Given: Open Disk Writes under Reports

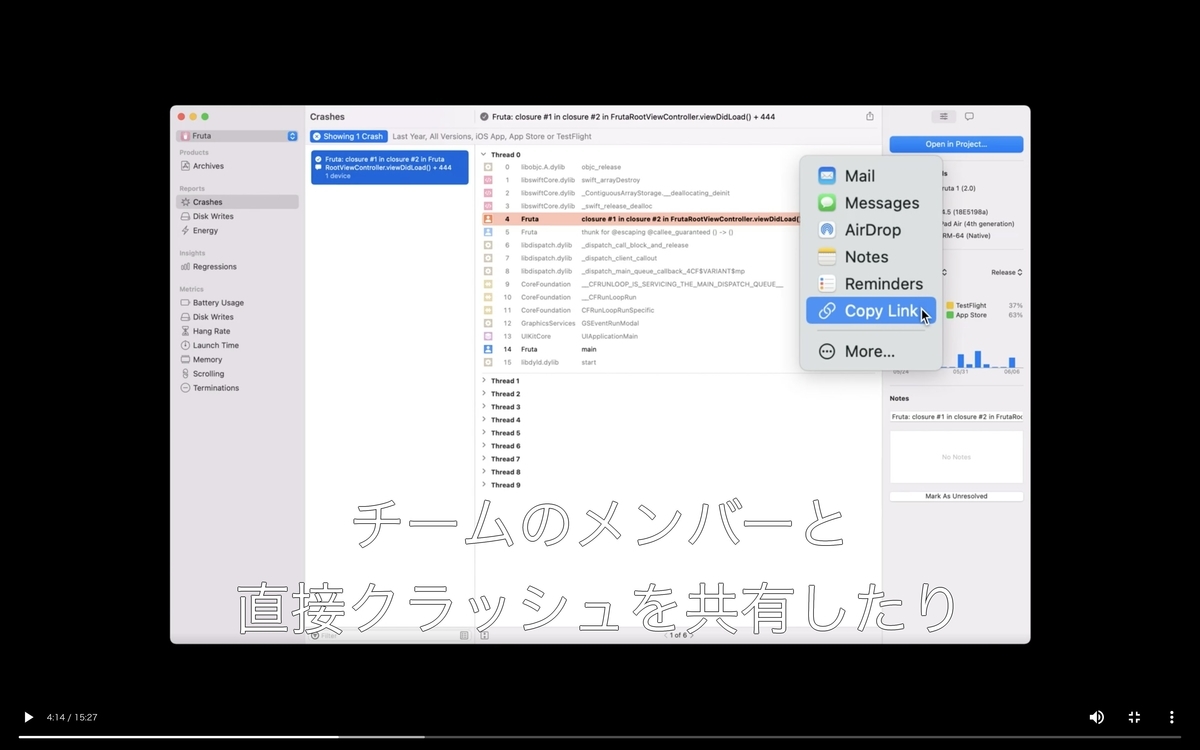Looking at the screenshot, I should coord(213,216).
